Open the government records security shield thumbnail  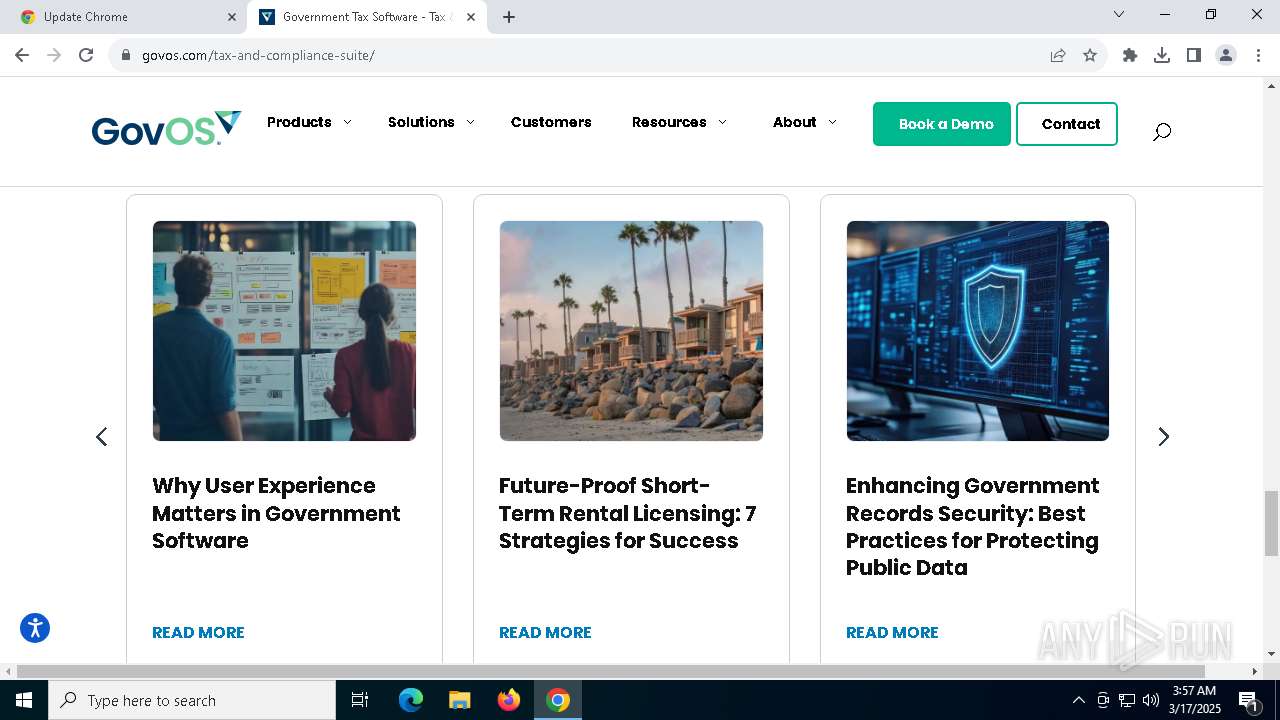[x=977, y=331]
